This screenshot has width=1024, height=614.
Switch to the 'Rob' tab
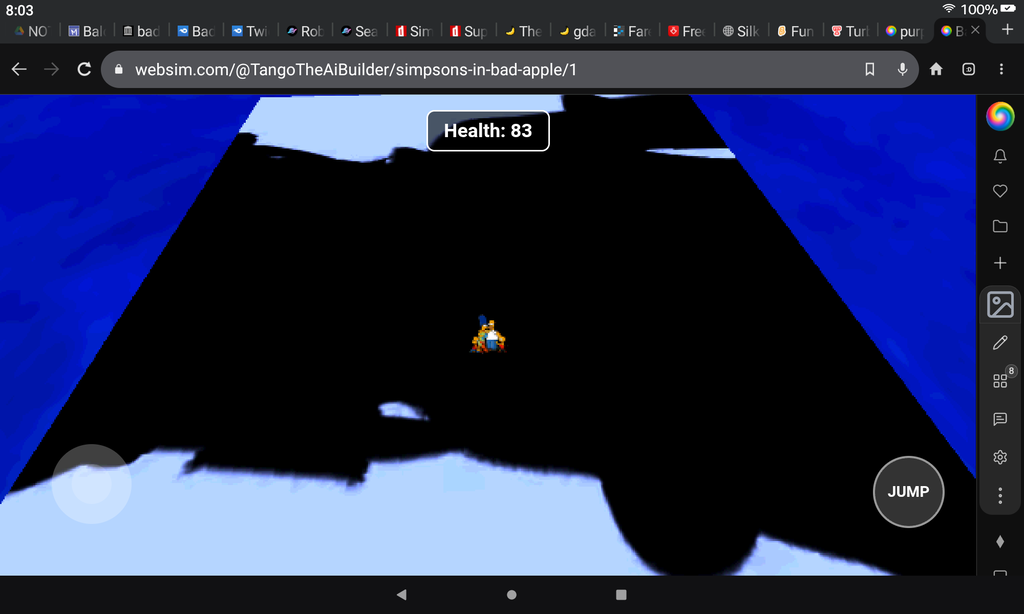[305, 31]
